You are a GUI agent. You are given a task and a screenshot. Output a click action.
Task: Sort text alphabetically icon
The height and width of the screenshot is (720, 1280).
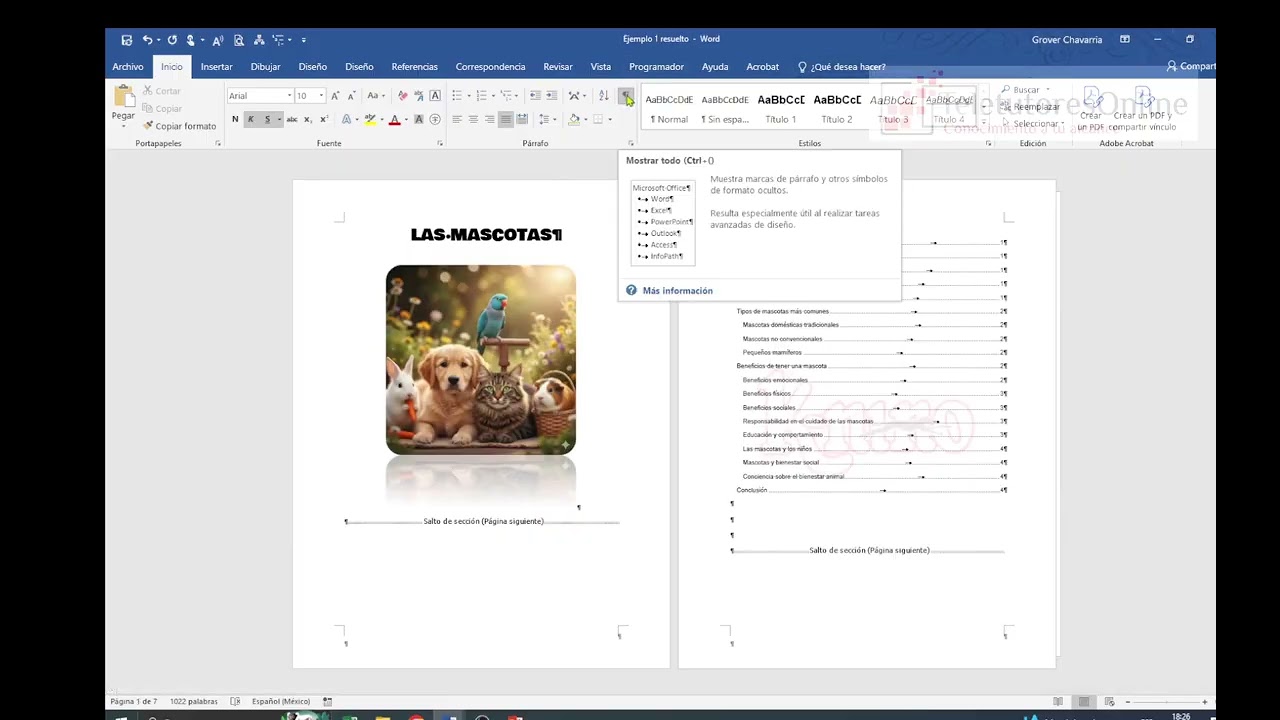coord(604,96)
